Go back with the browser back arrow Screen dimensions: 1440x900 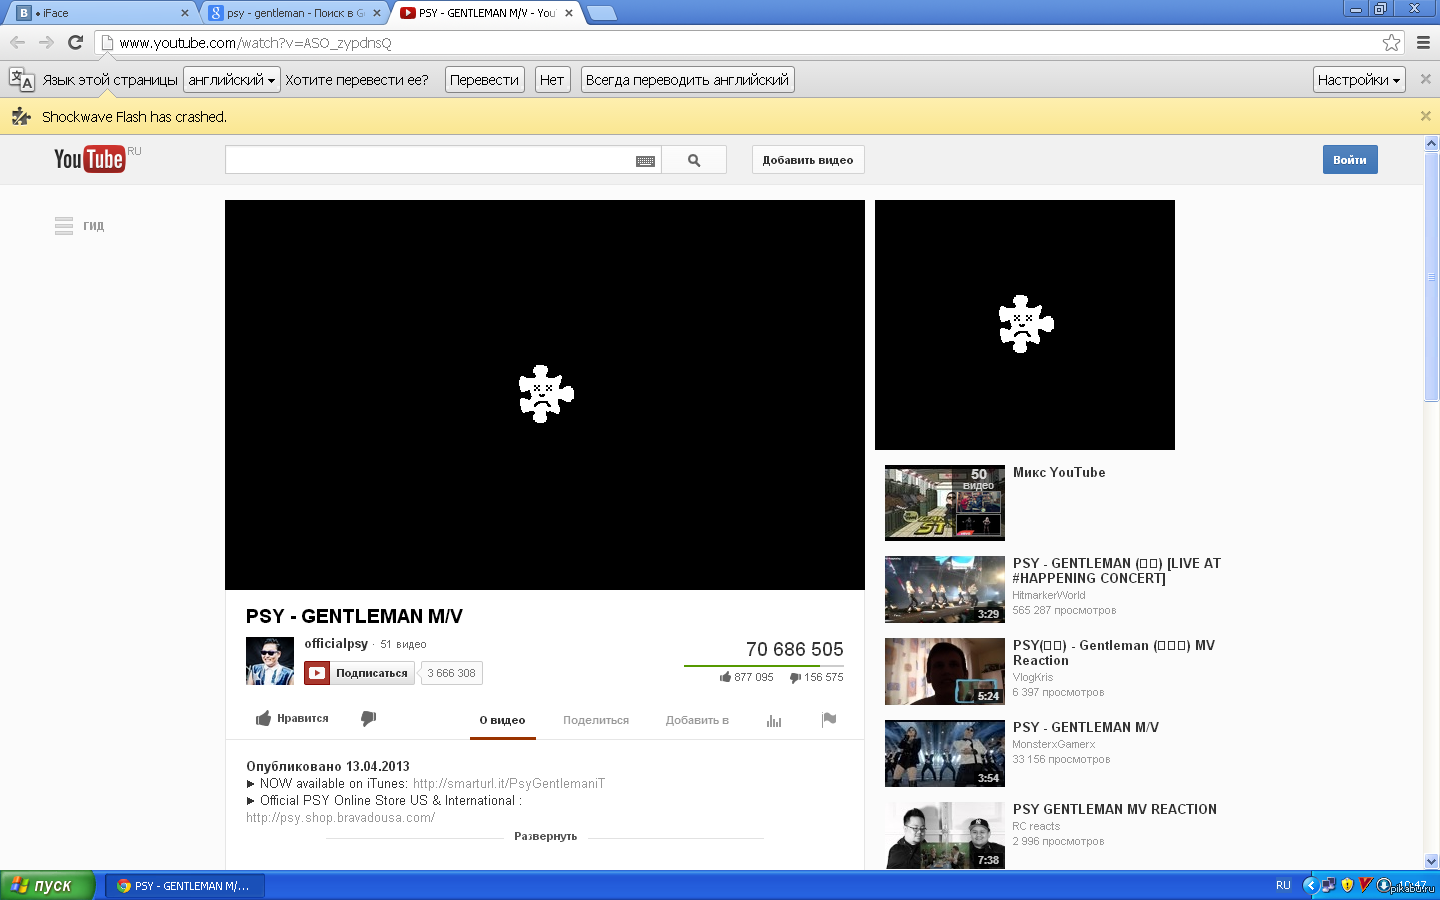17,42
